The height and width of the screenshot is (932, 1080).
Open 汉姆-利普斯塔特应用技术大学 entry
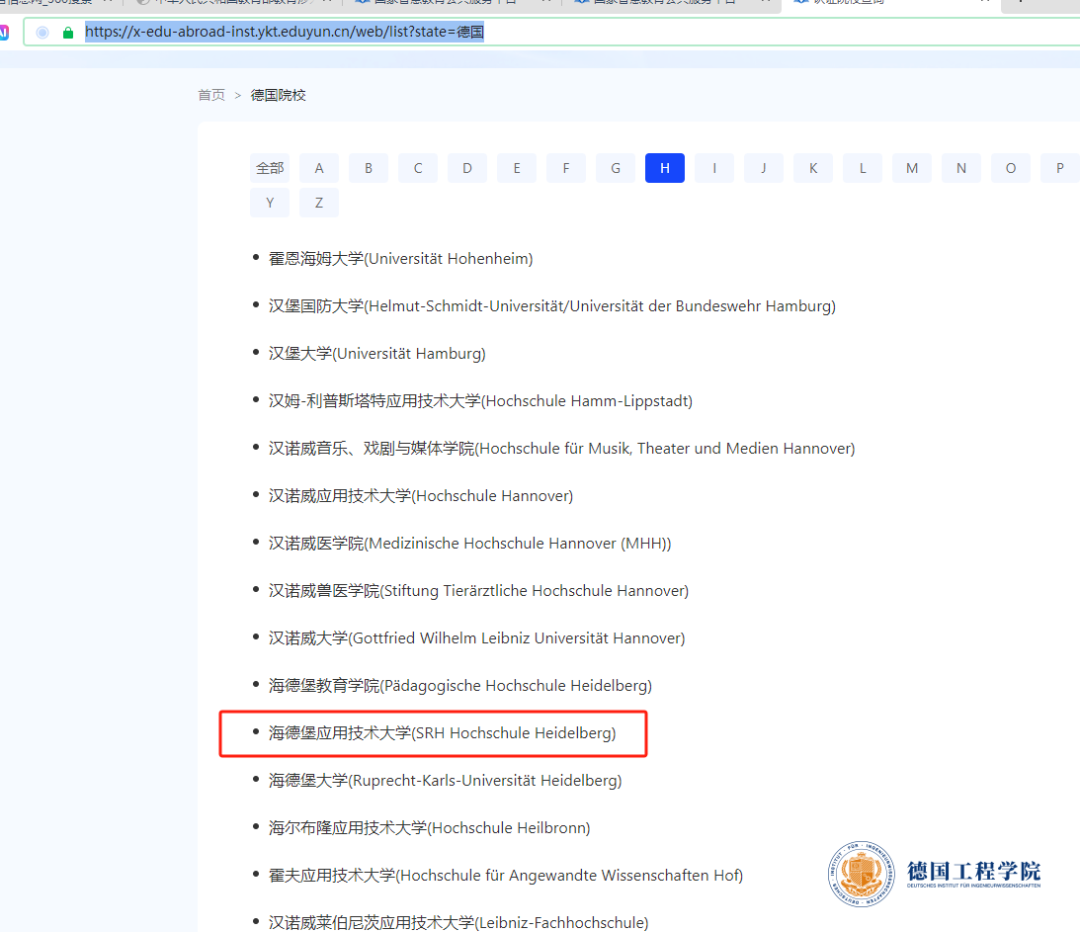[480, 401]
